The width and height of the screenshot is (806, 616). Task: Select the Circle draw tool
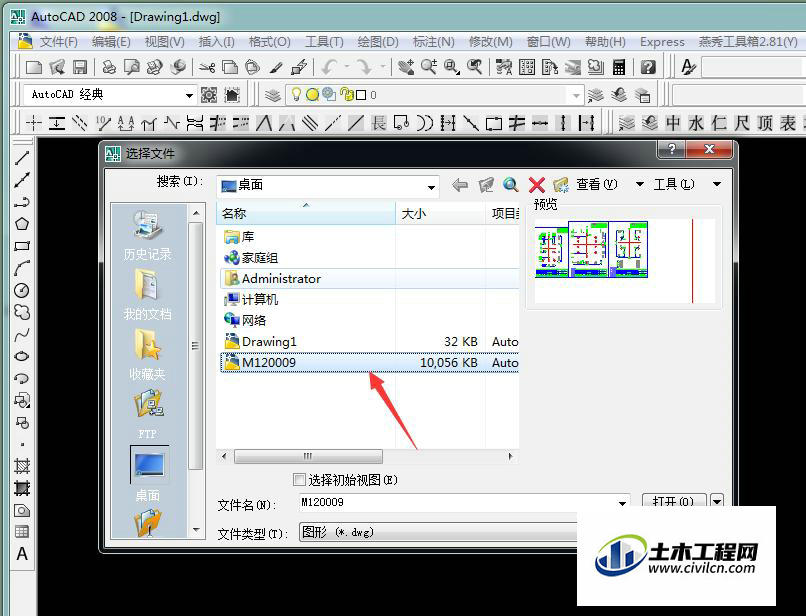(22, 290)
